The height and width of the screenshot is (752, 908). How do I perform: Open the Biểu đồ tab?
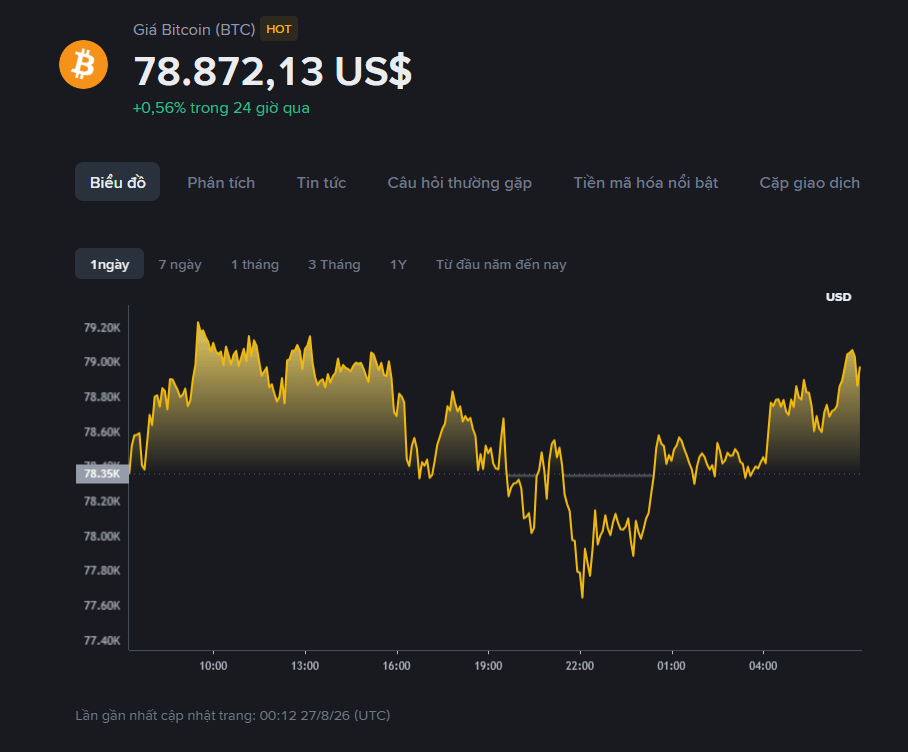tap(118, 182)
